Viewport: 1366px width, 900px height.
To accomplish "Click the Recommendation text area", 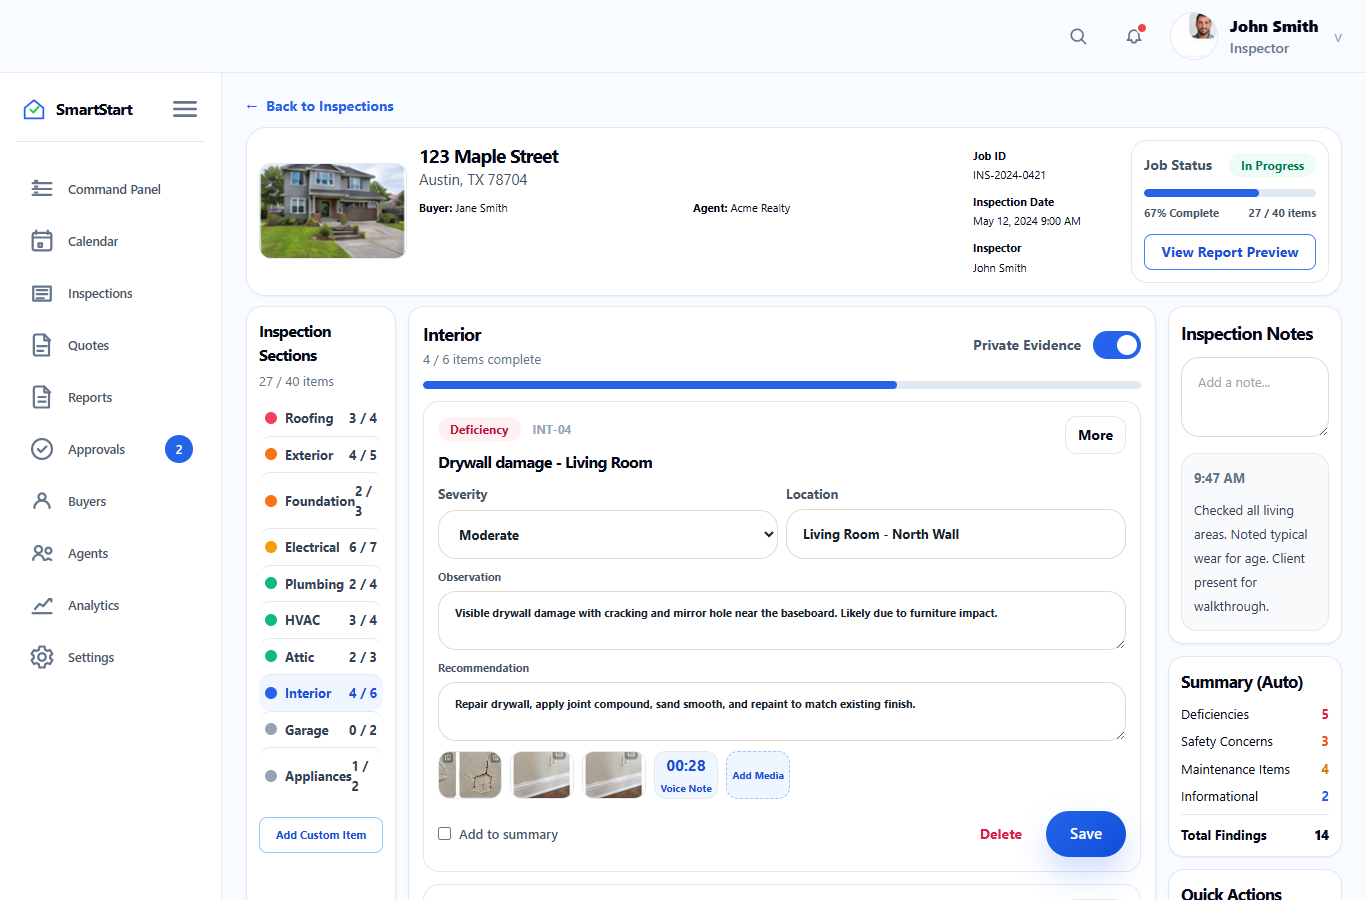I will (x=782, y=711).
